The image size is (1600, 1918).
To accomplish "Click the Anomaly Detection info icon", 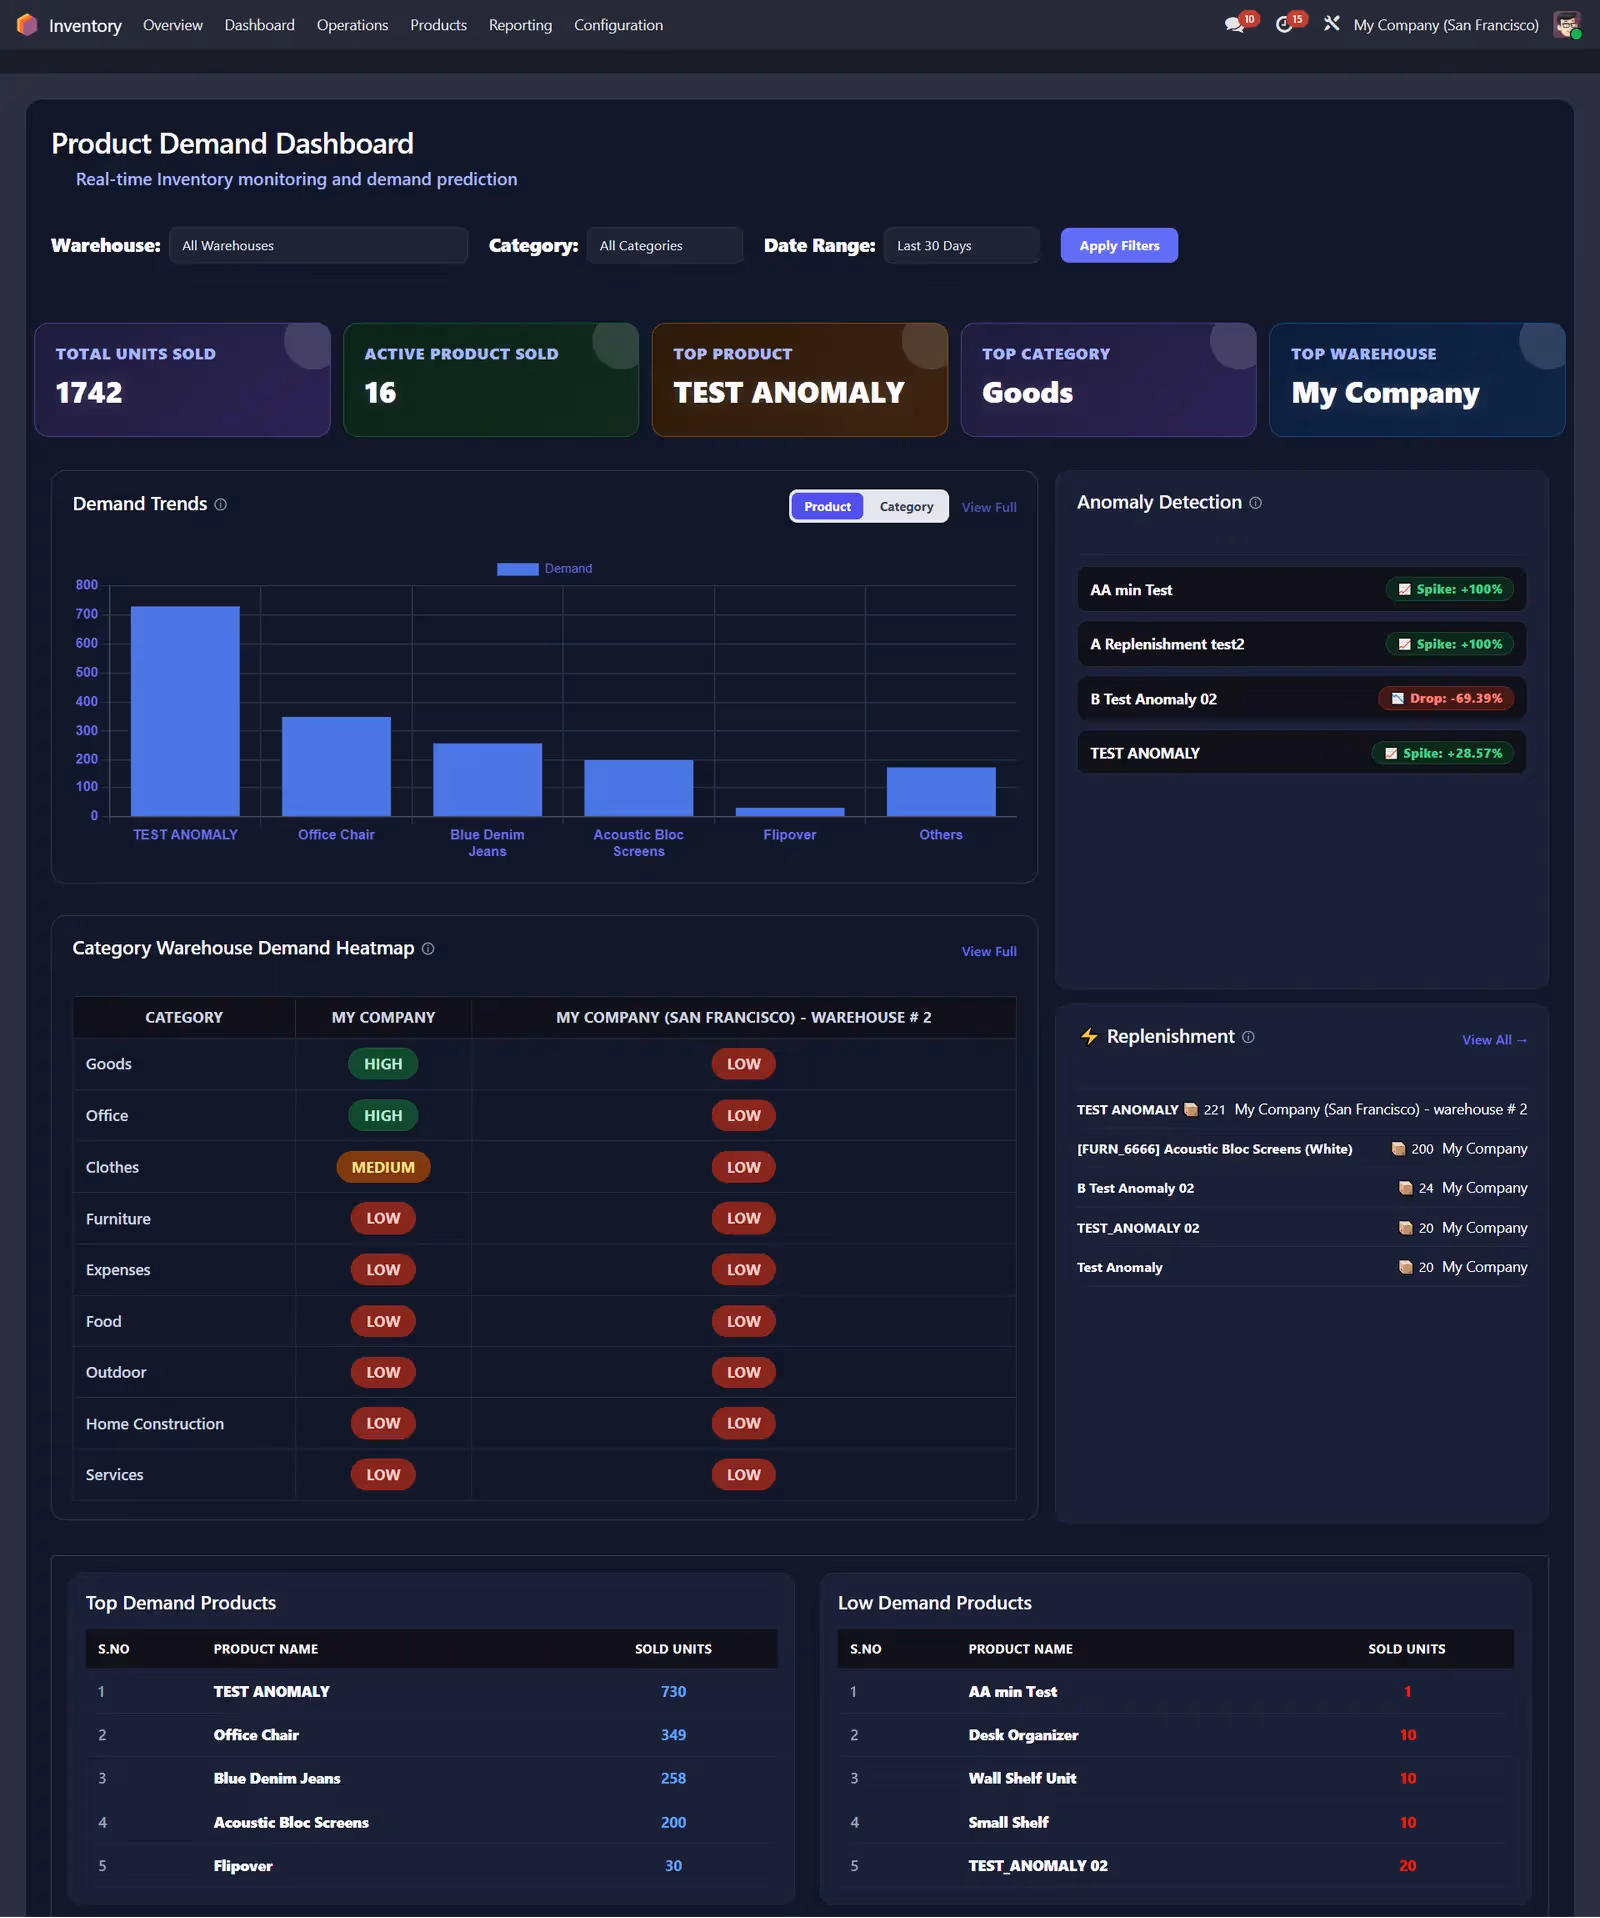I will pos(1255,503).
